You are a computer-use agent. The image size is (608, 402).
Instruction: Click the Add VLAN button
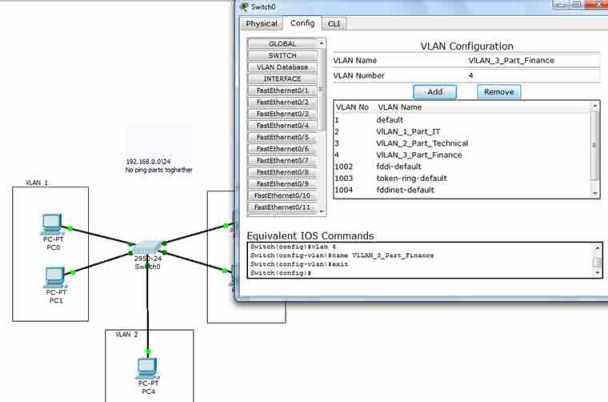click(435, 91)
